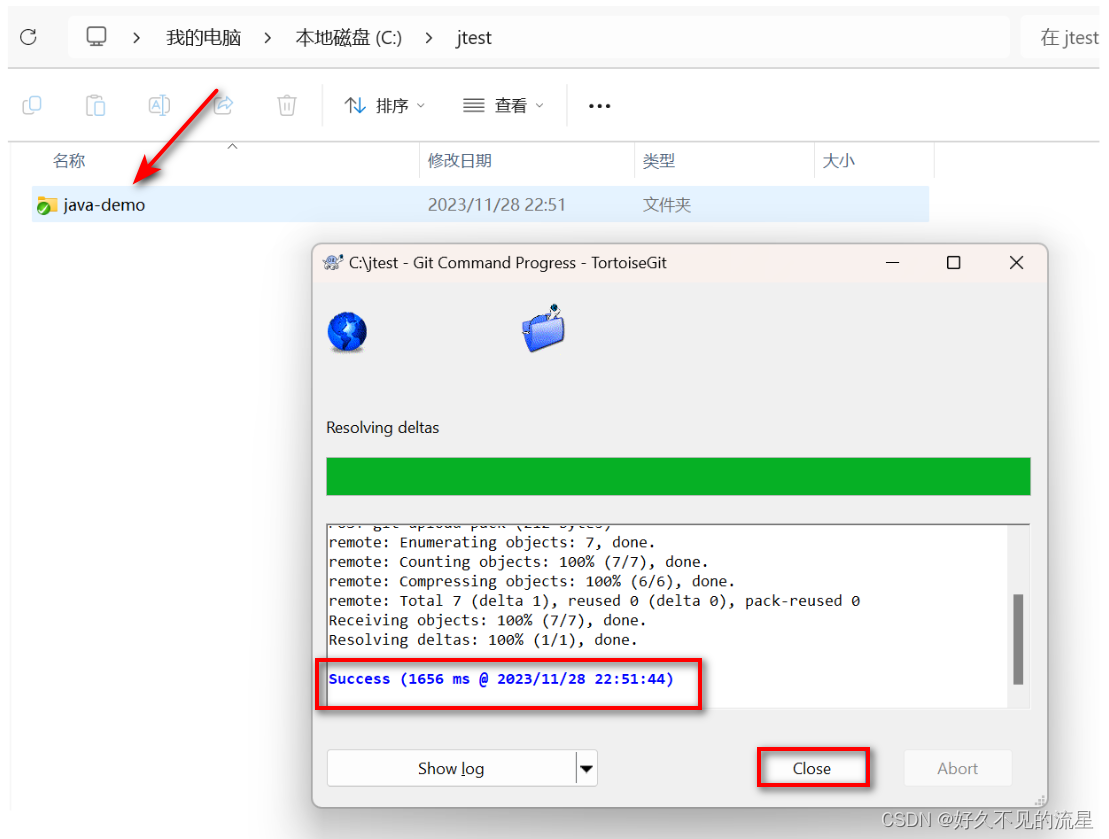Open the 查看 view dropdown

coord(503,105)
